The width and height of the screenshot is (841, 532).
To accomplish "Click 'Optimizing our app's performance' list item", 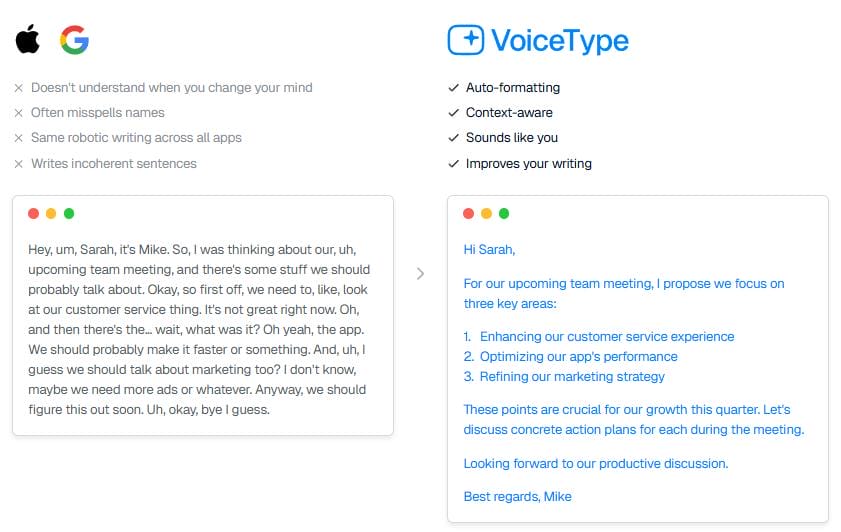I will click(578, 357).
